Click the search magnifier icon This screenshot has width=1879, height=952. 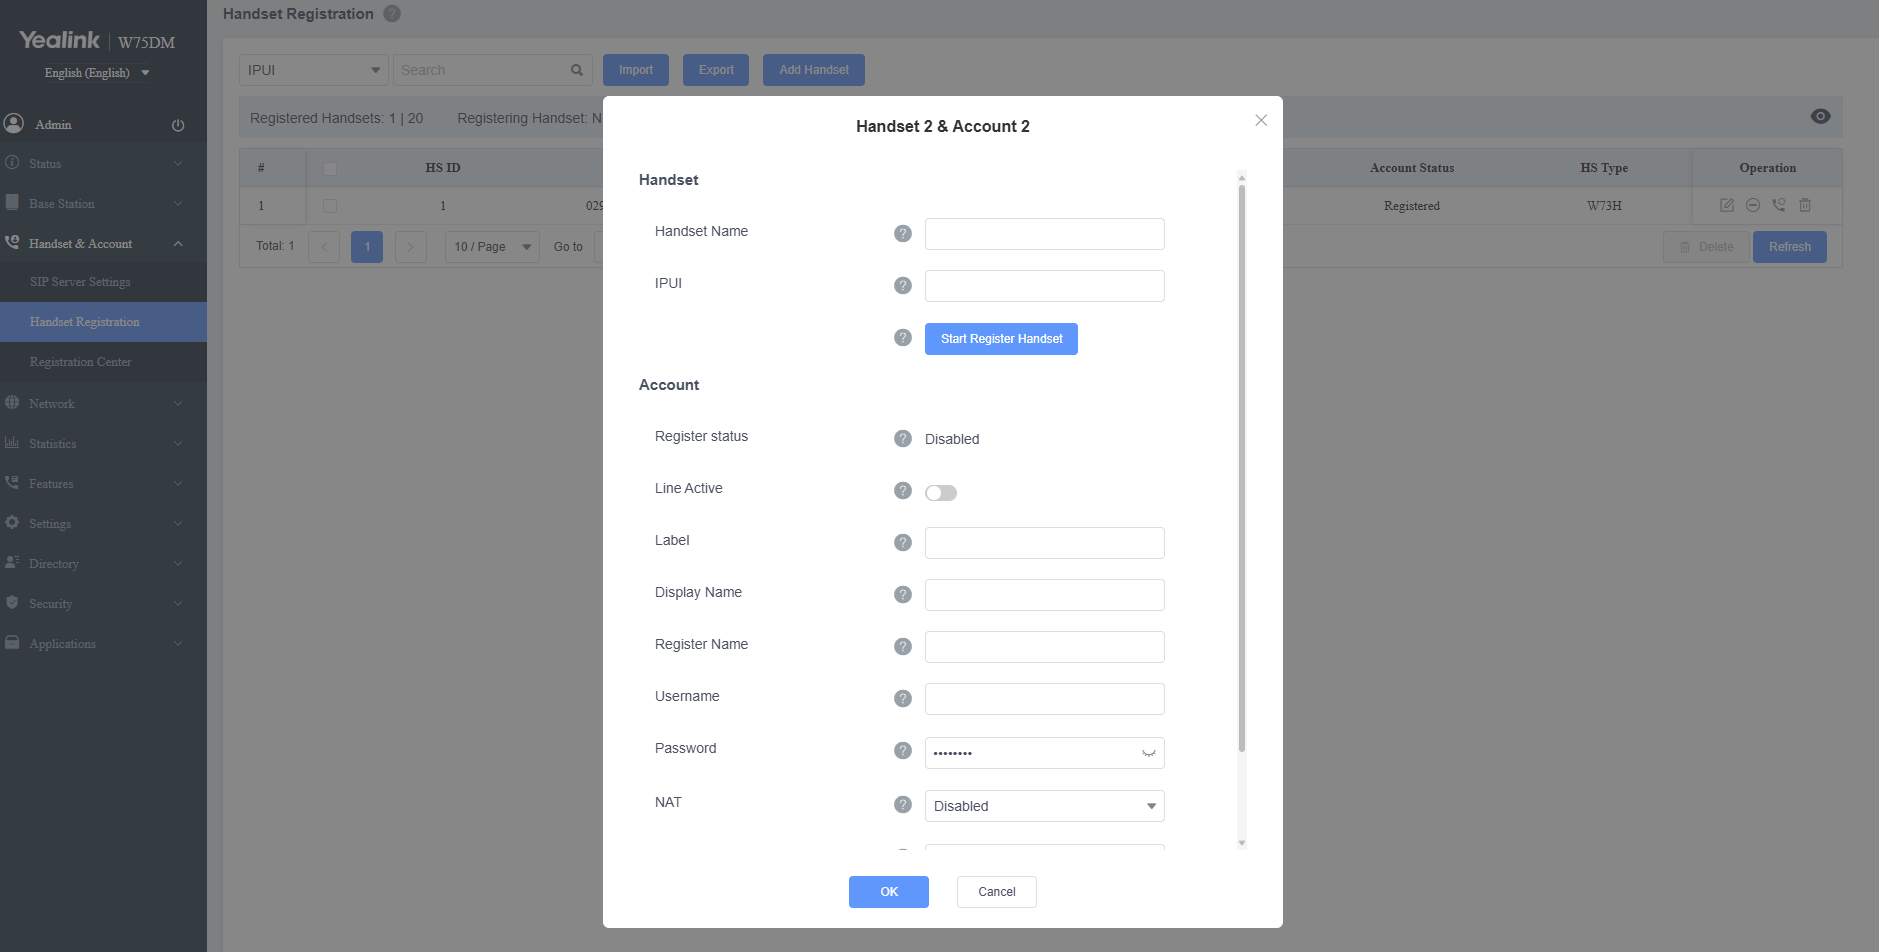576,70
